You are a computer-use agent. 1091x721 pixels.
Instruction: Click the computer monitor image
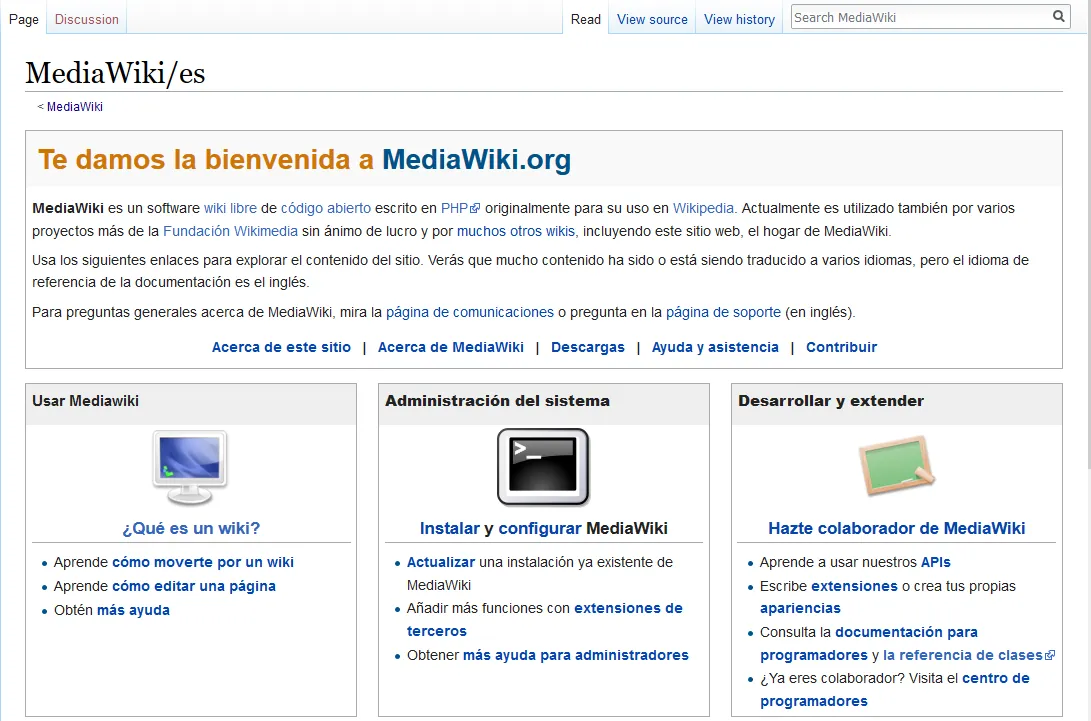pyautogui.click(x=190, y=468)
